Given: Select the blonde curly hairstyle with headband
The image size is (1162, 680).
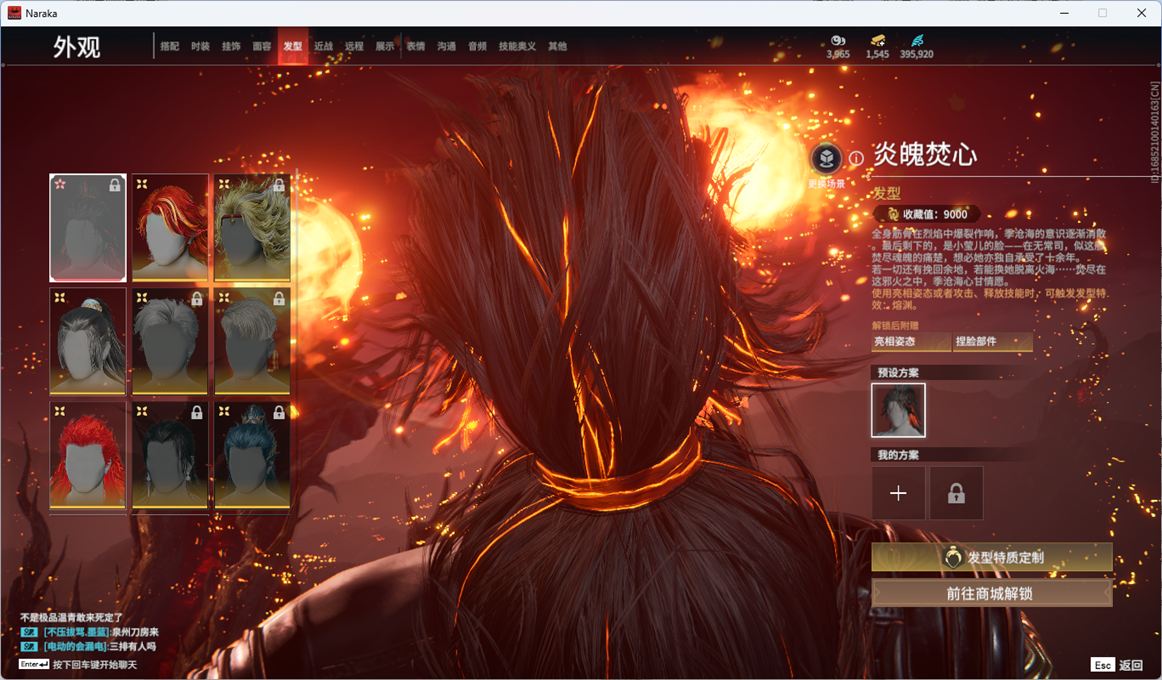Looking at the screenshot, I should point(252,228).
